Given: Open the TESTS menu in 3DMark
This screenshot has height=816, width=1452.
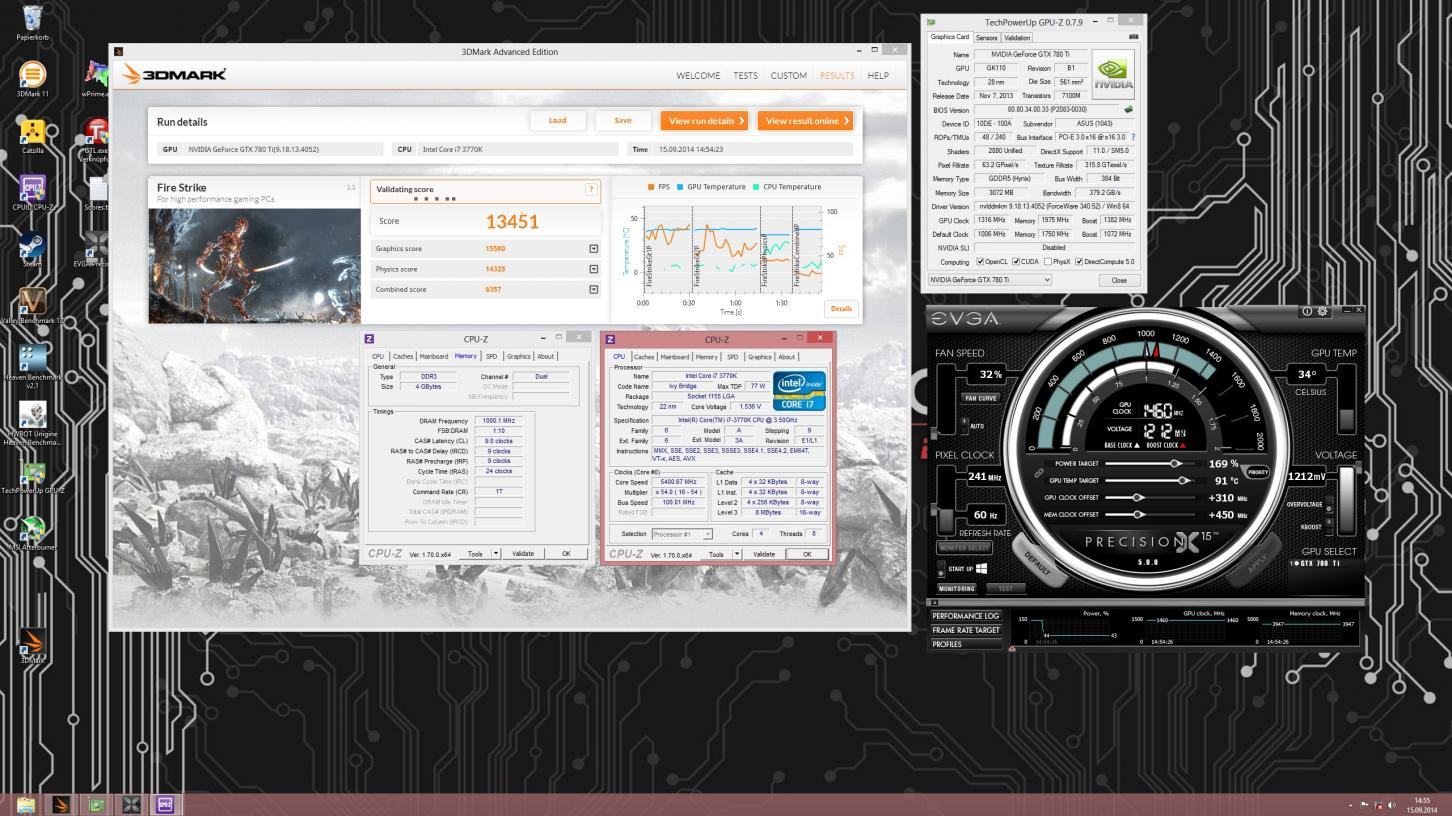Looking at the screenshot, I should point(745,76).
